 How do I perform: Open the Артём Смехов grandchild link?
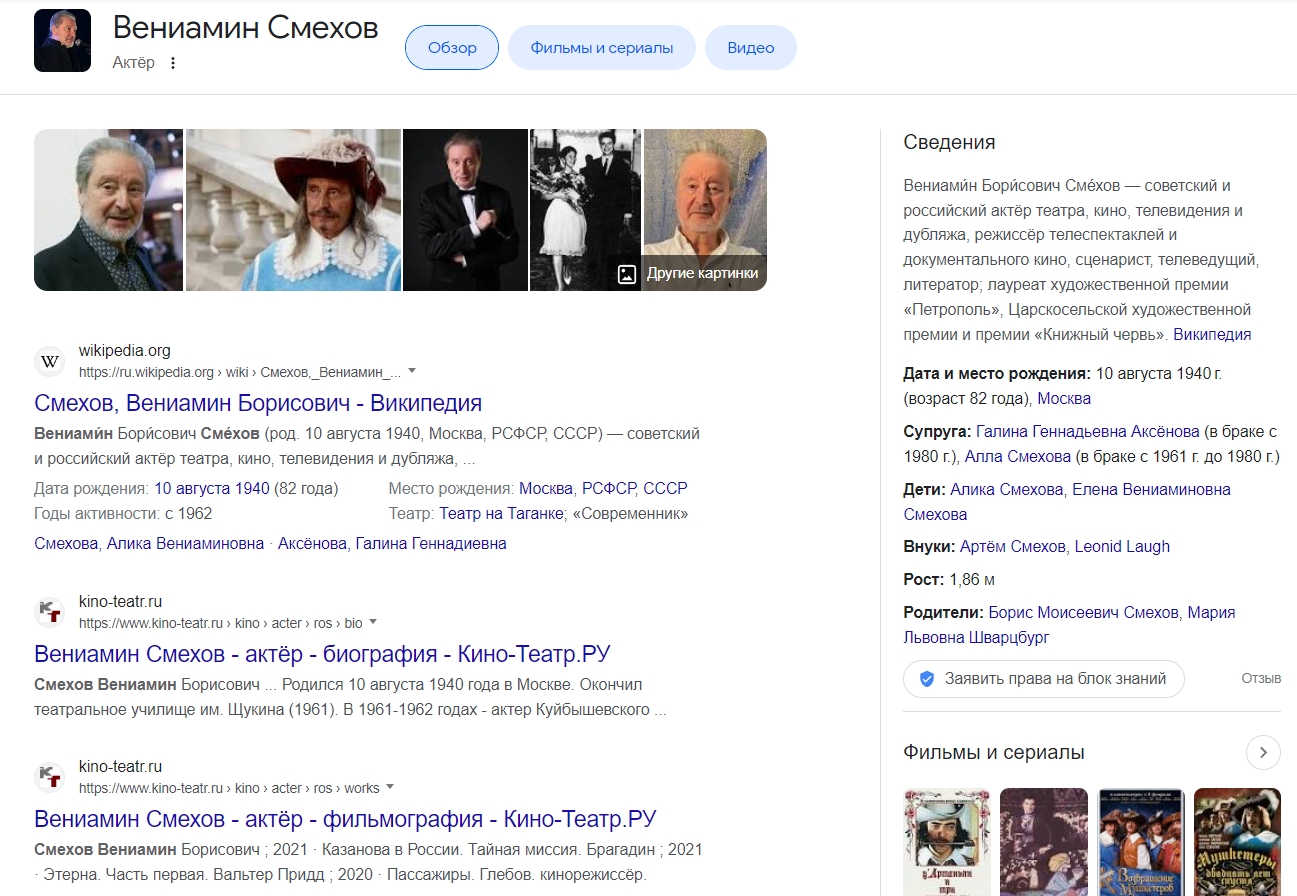pos(1013,546)
